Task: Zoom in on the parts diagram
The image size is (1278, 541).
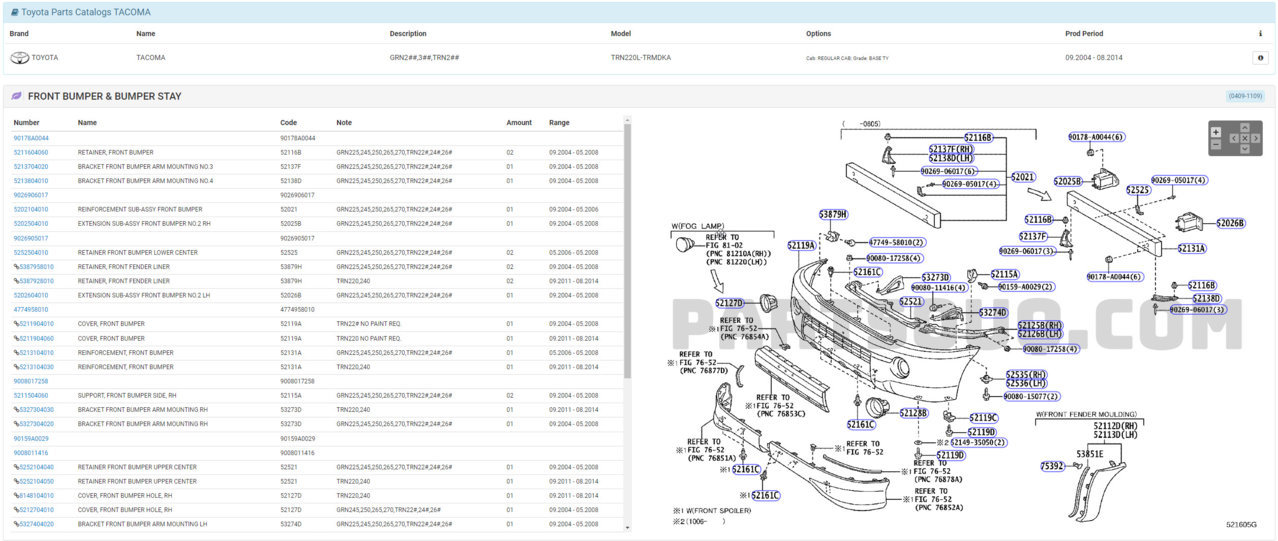Action: [1216, 132]
